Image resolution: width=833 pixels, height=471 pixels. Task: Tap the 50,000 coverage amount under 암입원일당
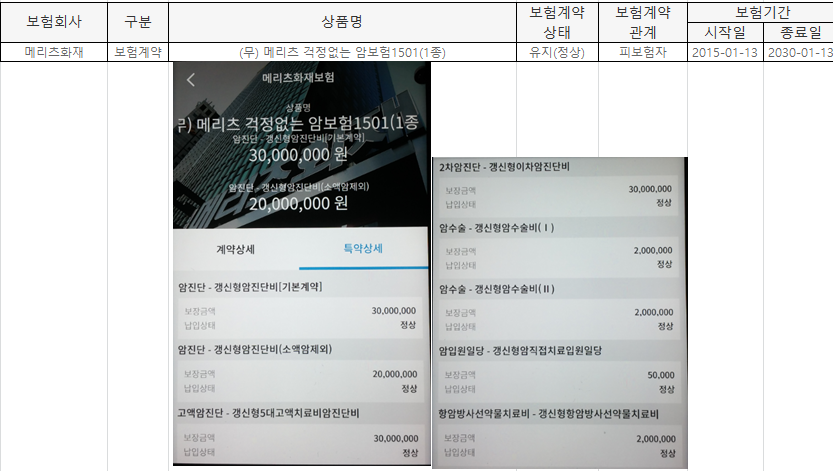661,375
